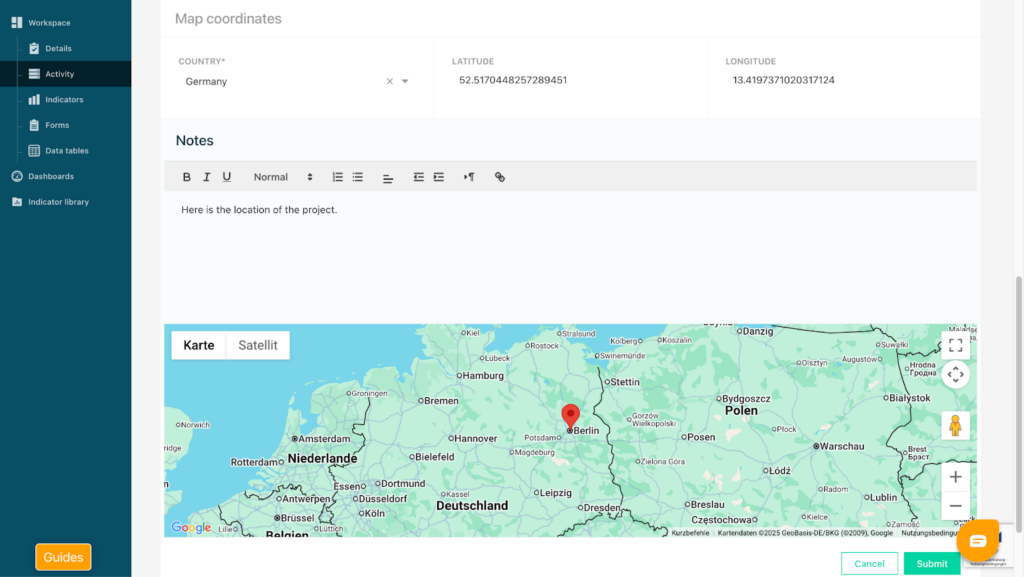
Task: Switch the map to Satellit view
Action: click(x=258, y=345)
